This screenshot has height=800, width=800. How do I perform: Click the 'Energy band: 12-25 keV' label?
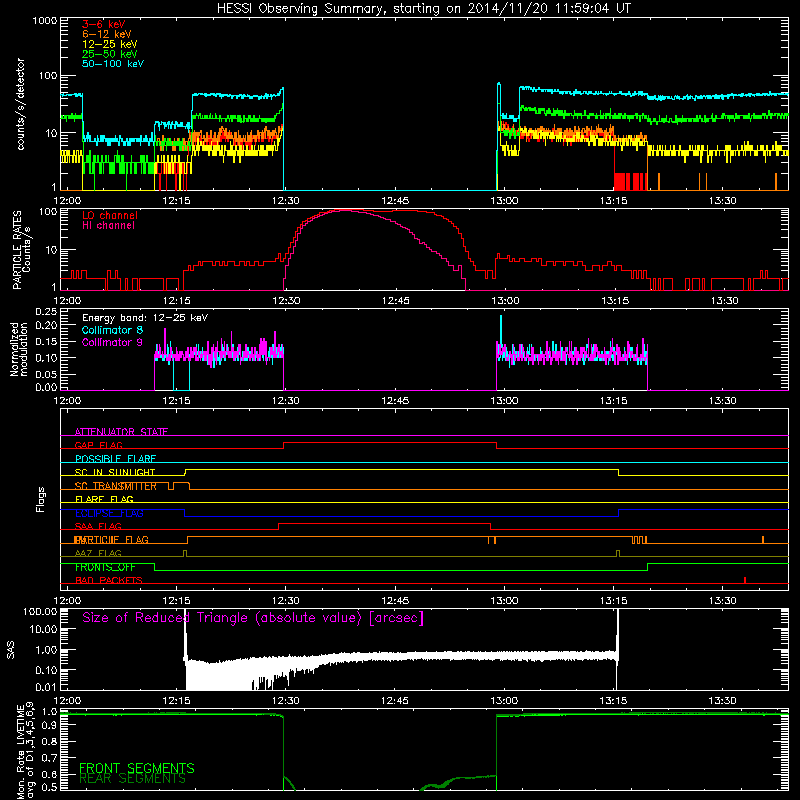click(x=145, y=318)
